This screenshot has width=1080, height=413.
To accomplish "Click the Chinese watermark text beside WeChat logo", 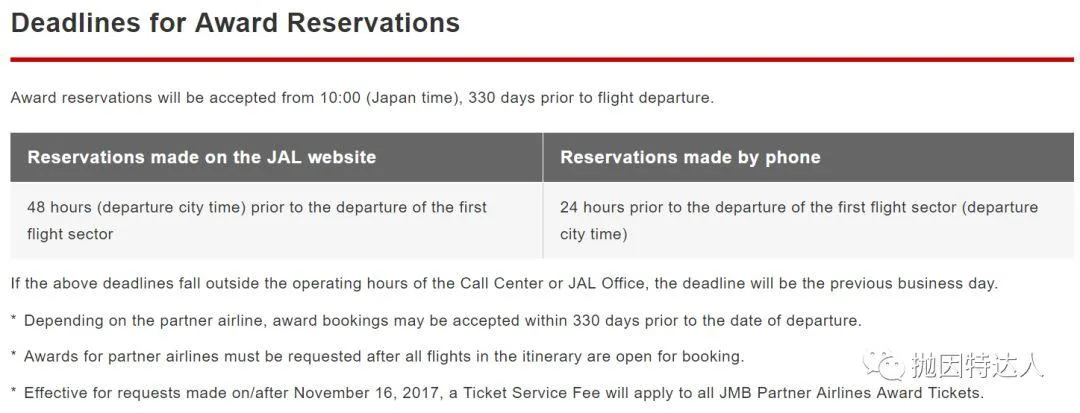I will click(977, 366).
